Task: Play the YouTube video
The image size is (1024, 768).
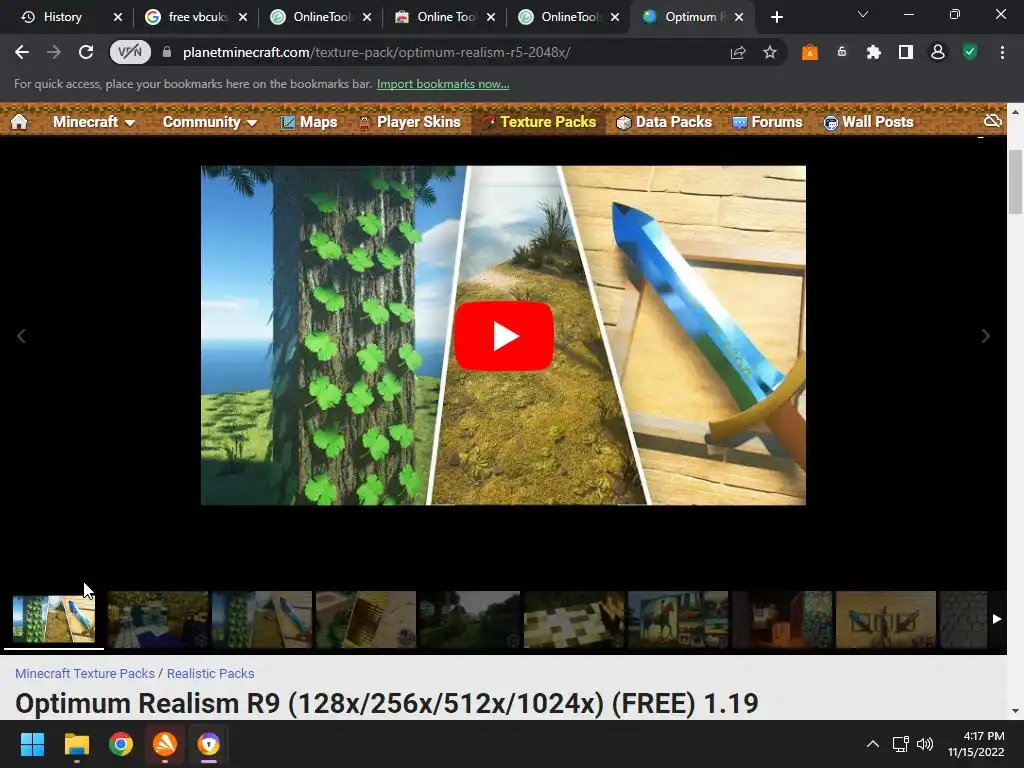Action: click(x=504, y=336)
